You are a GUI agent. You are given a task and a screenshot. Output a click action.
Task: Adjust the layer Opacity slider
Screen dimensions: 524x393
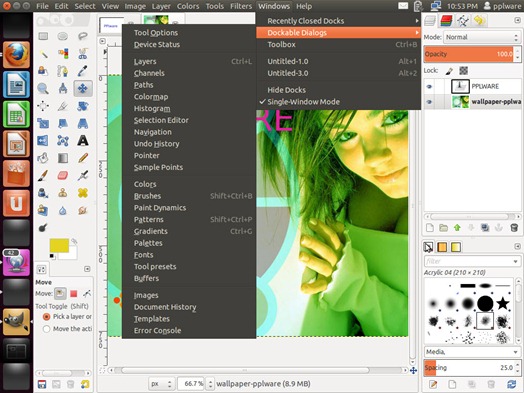click(x=469, y=54)
